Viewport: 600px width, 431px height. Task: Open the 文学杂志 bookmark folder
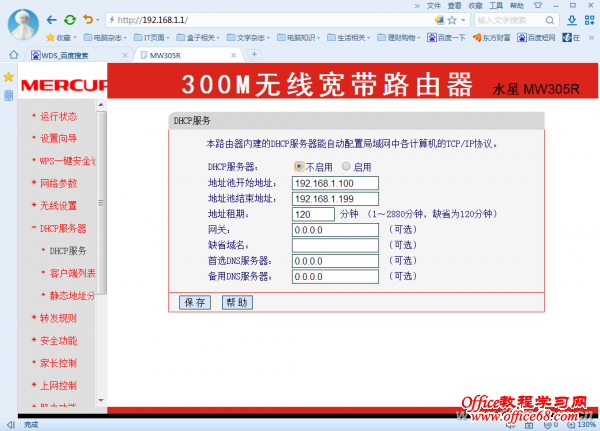click(248, 38)
